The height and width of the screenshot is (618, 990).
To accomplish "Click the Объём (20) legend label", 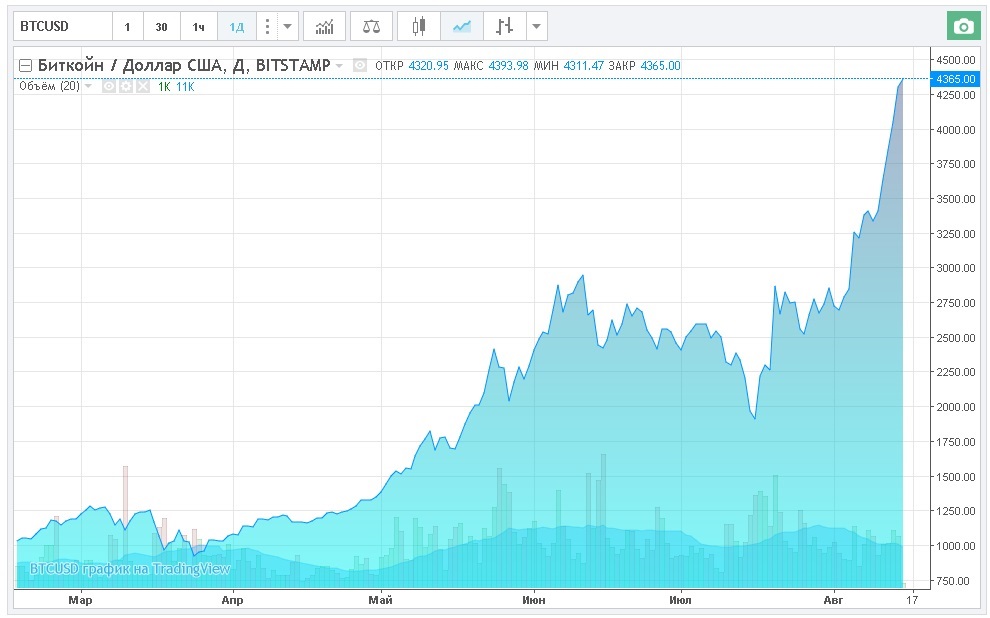I will [x=49, y=86].
